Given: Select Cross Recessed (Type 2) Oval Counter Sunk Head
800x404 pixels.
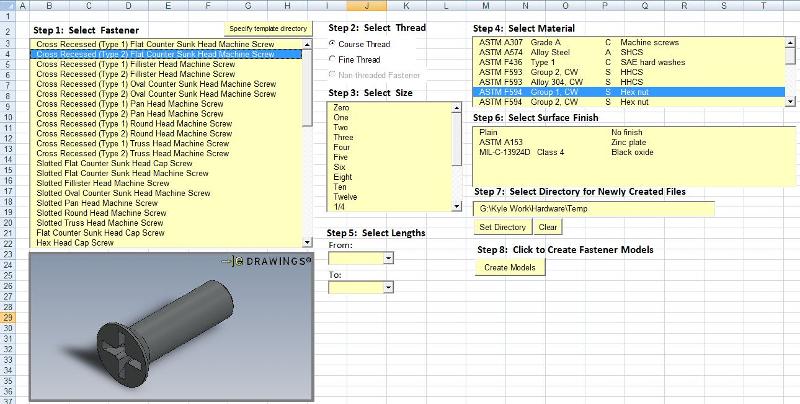Looking at the screenshot, I should [166, 94].
